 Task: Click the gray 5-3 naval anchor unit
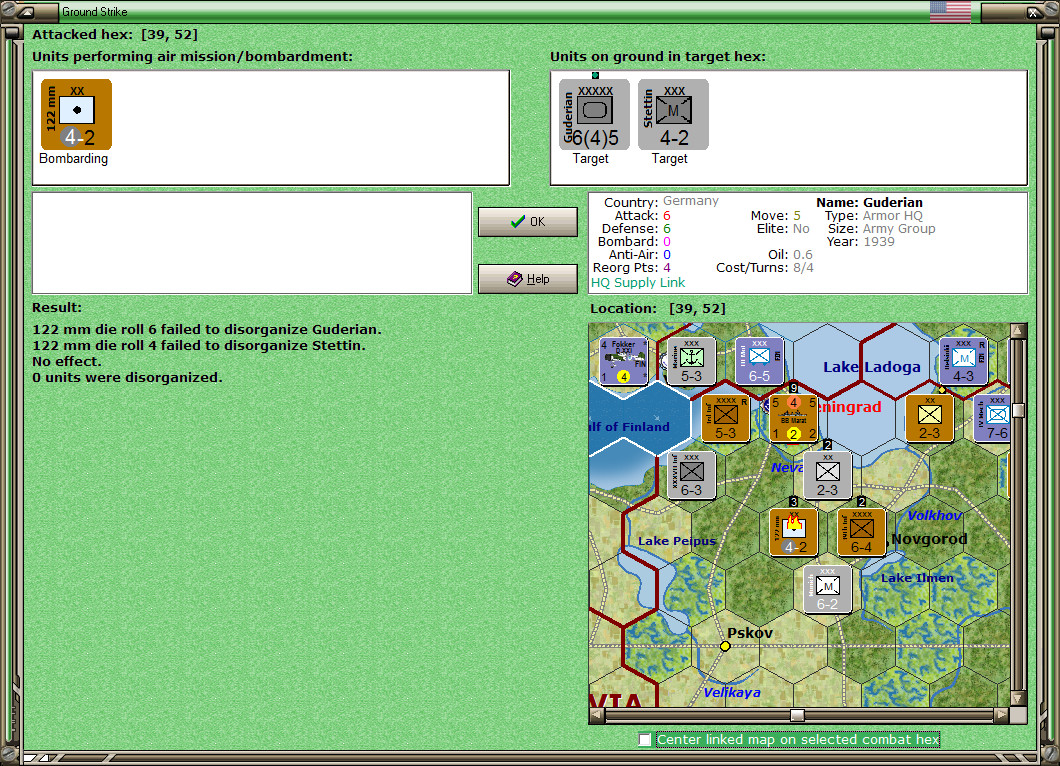click(691, 361)
